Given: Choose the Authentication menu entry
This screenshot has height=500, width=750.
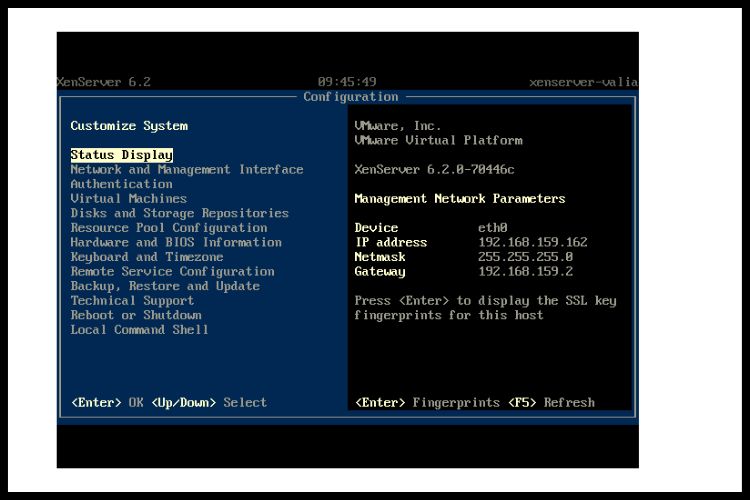Looking at the screenshot, I should pyautogui.click(x=121, y=184).
